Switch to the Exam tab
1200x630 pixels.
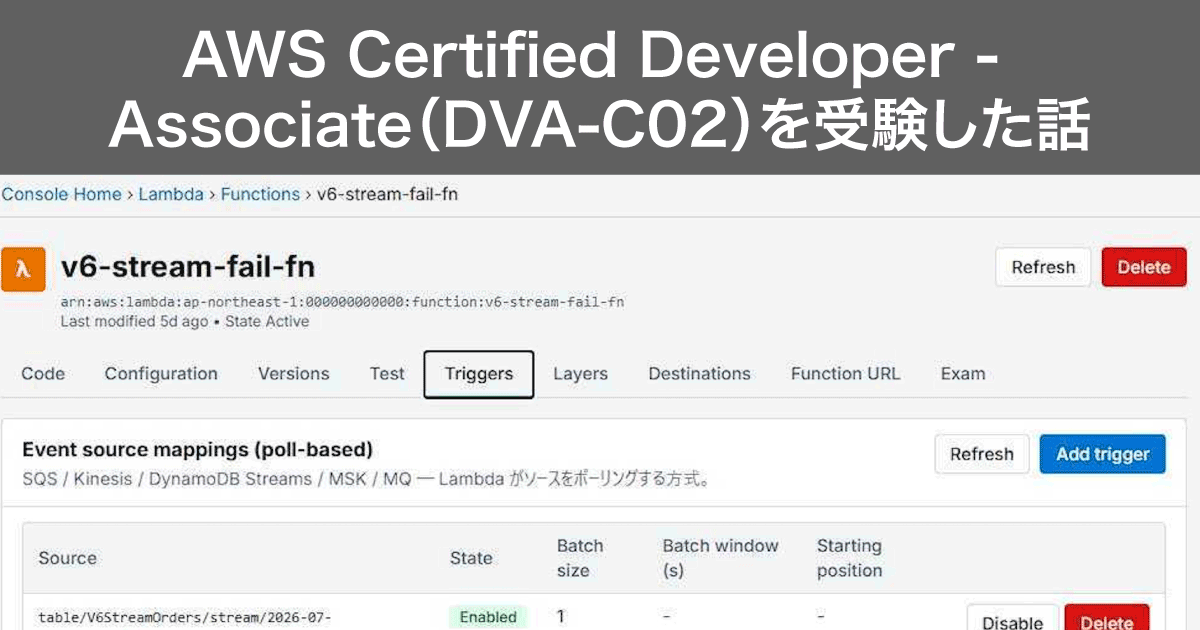click(x=963, y=374)
